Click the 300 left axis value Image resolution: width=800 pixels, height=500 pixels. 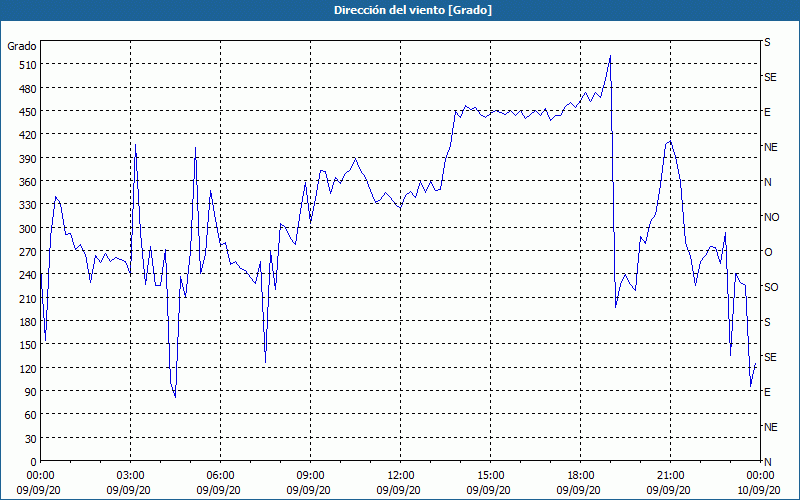28,229
